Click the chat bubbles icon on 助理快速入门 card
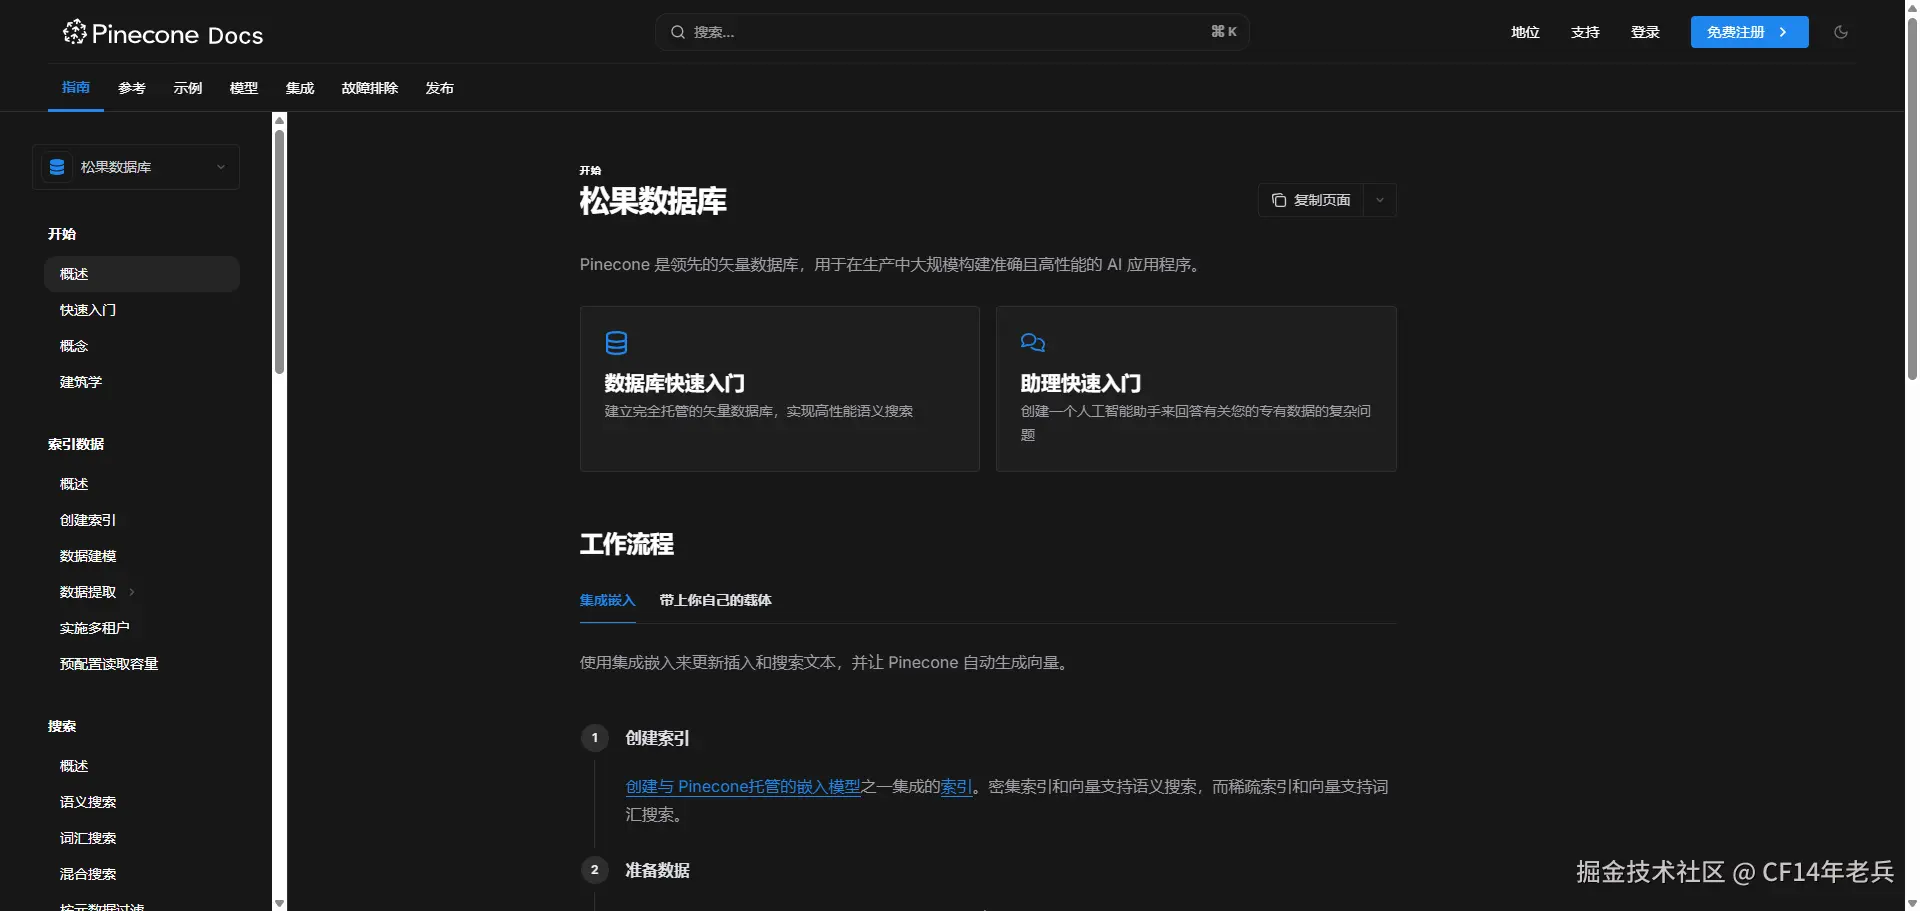This screenshot has height=911, width=1920. 1033,343
